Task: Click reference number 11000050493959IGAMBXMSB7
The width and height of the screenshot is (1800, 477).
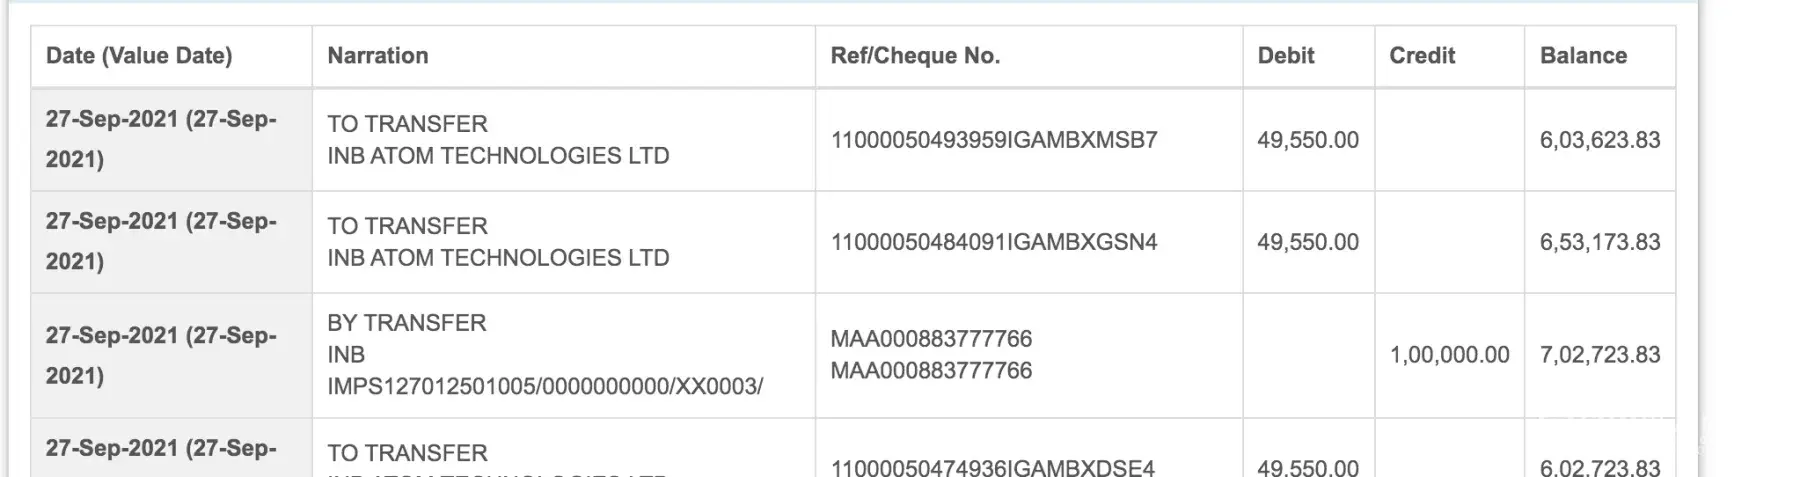Action: pyautogui.click(x=994, y=140)
